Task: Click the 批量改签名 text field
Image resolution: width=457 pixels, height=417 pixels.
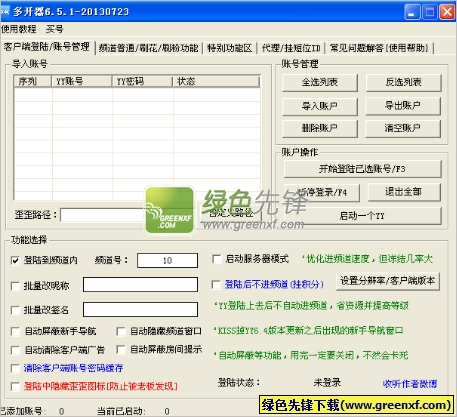Action: click(140, 310)
